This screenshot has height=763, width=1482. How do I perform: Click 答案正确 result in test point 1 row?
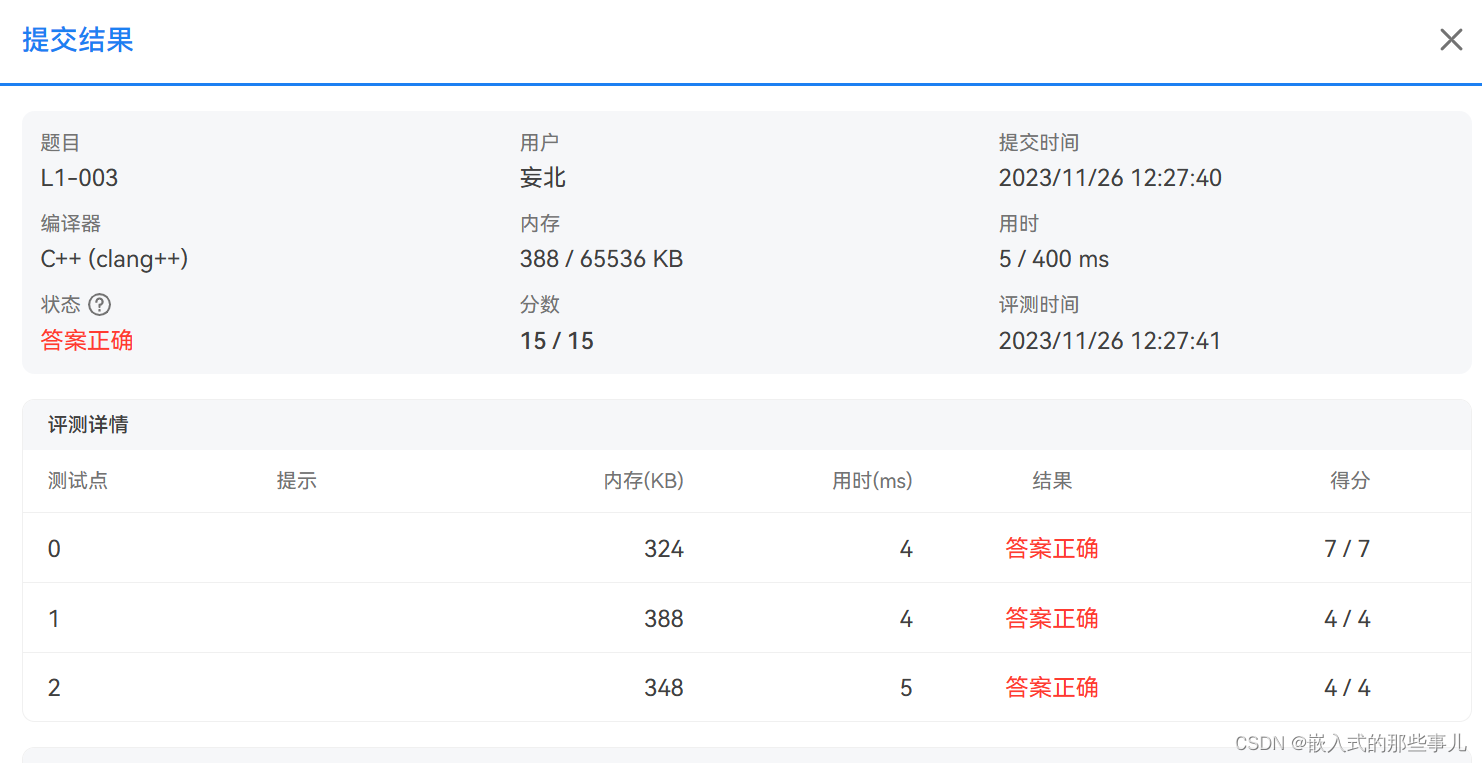1052,619
